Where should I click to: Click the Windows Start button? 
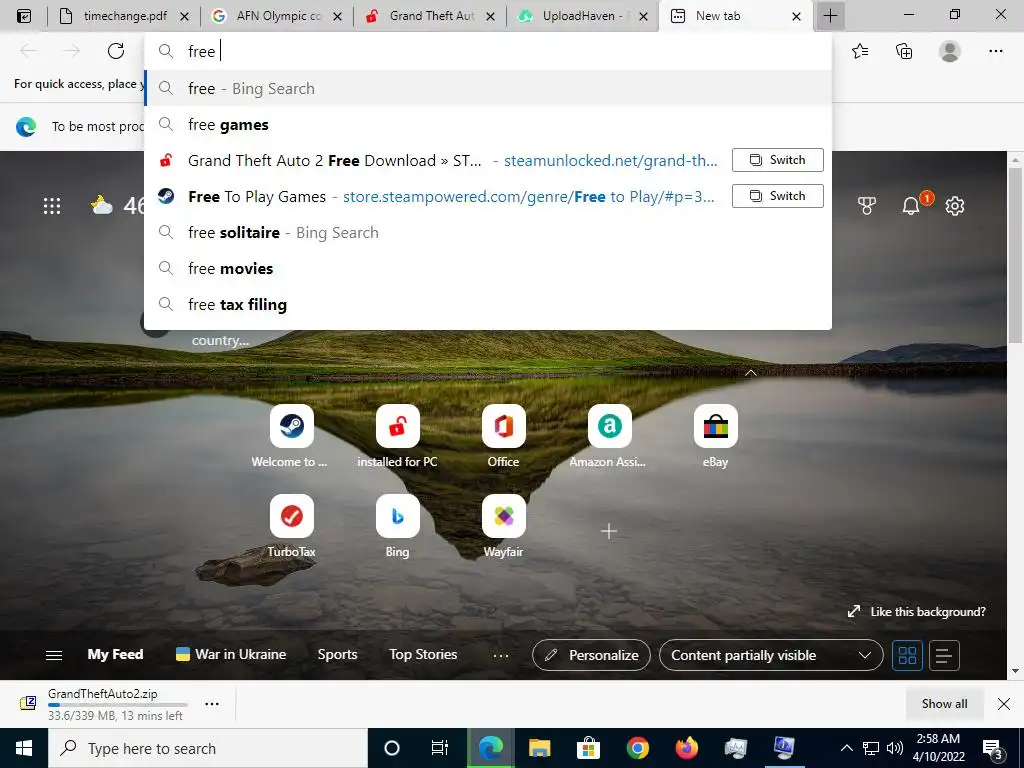click(x=24, y=748)
